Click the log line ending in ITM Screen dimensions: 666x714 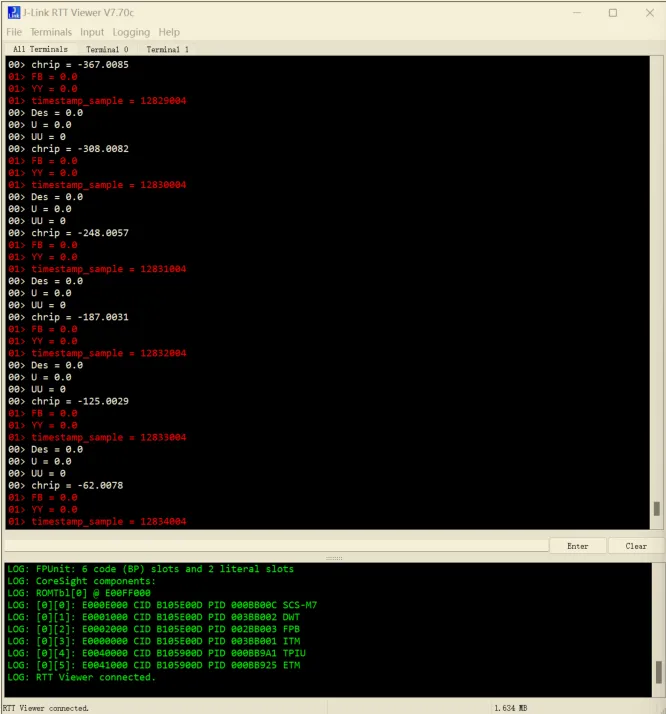pyautogui.click(x=153, y=641)
